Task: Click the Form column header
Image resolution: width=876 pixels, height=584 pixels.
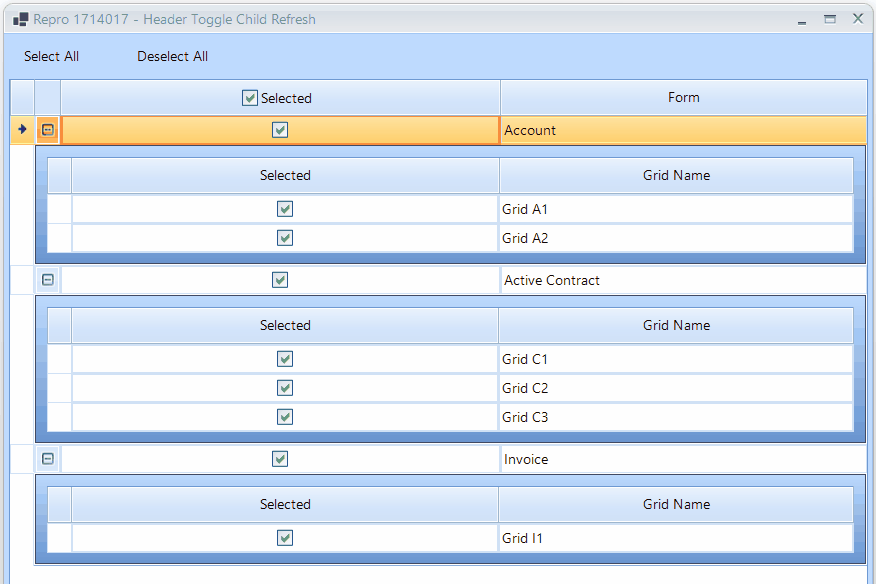Action: 683,98
